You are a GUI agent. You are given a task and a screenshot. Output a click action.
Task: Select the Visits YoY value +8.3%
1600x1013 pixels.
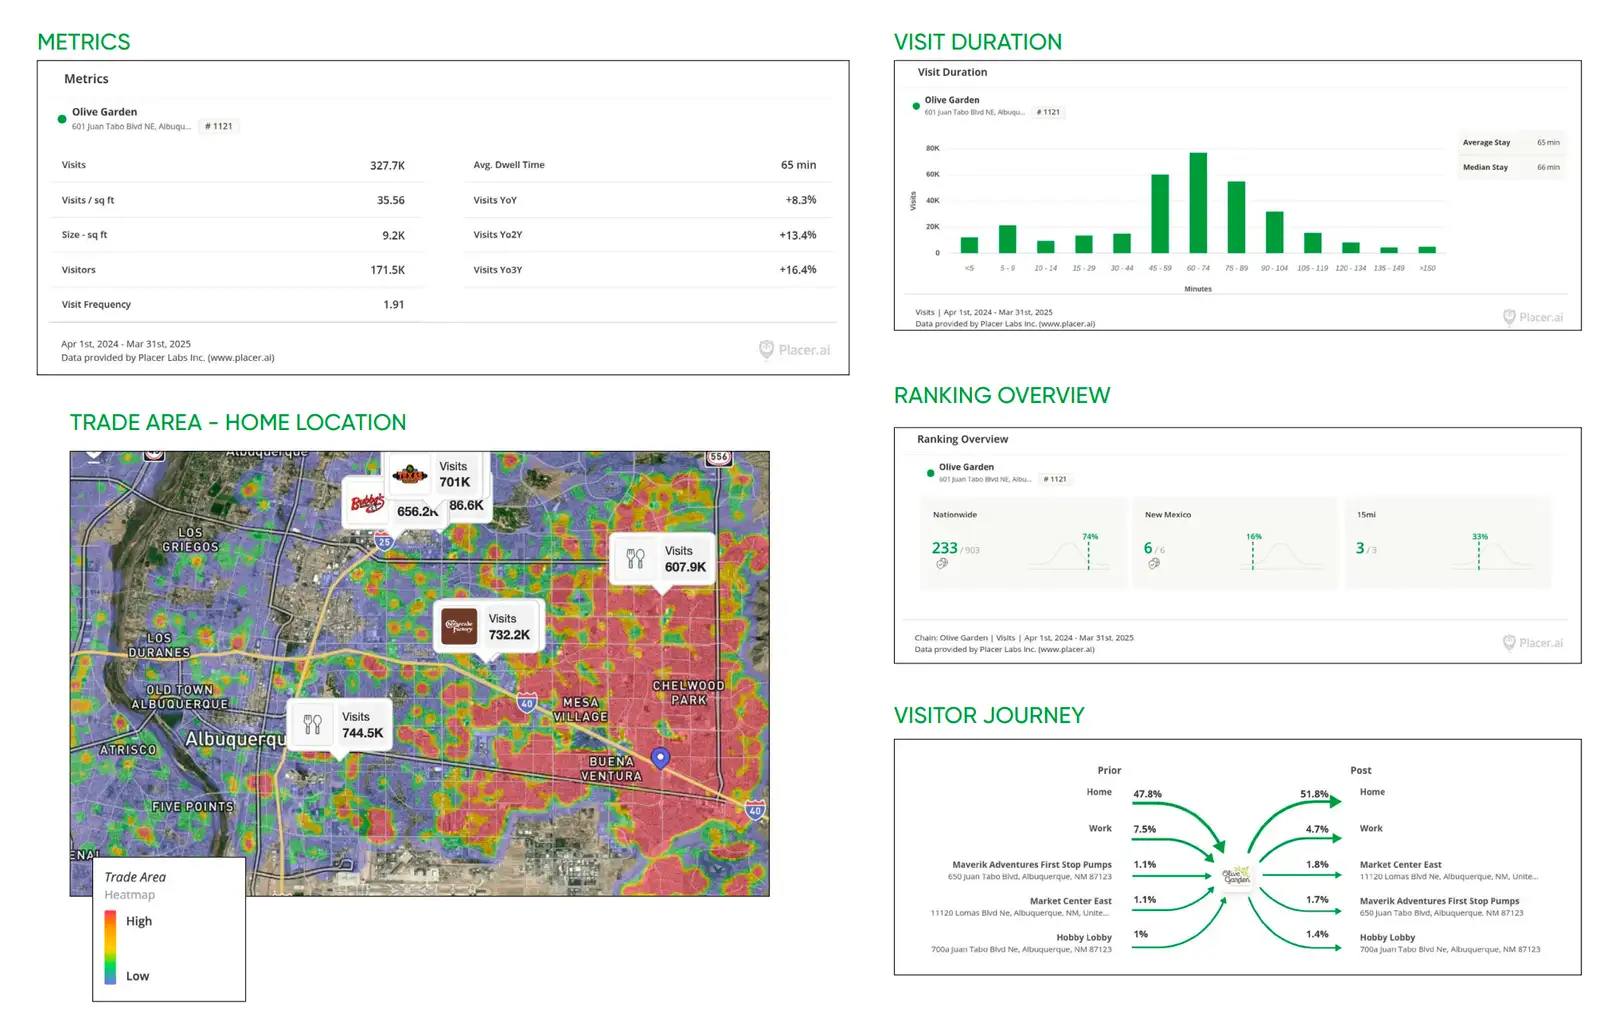[x=801, y=200]
